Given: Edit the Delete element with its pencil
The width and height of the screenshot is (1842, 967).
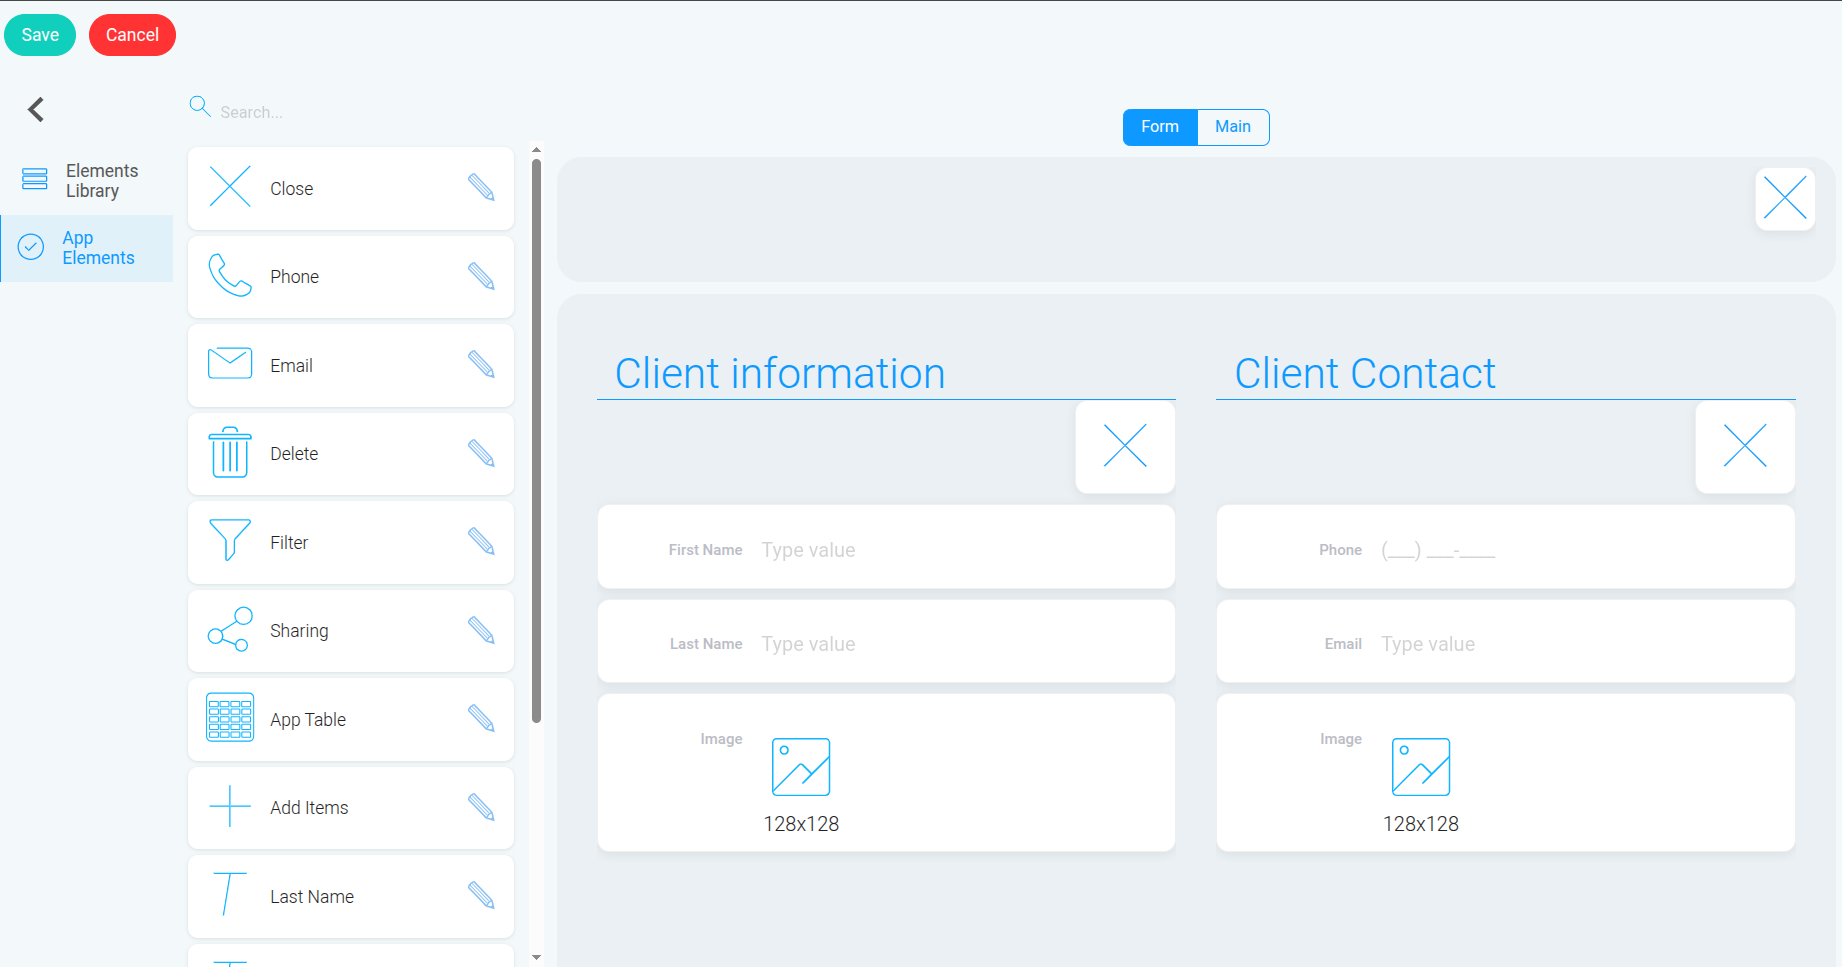Looking at the screenshot, I should pos(481,453).
